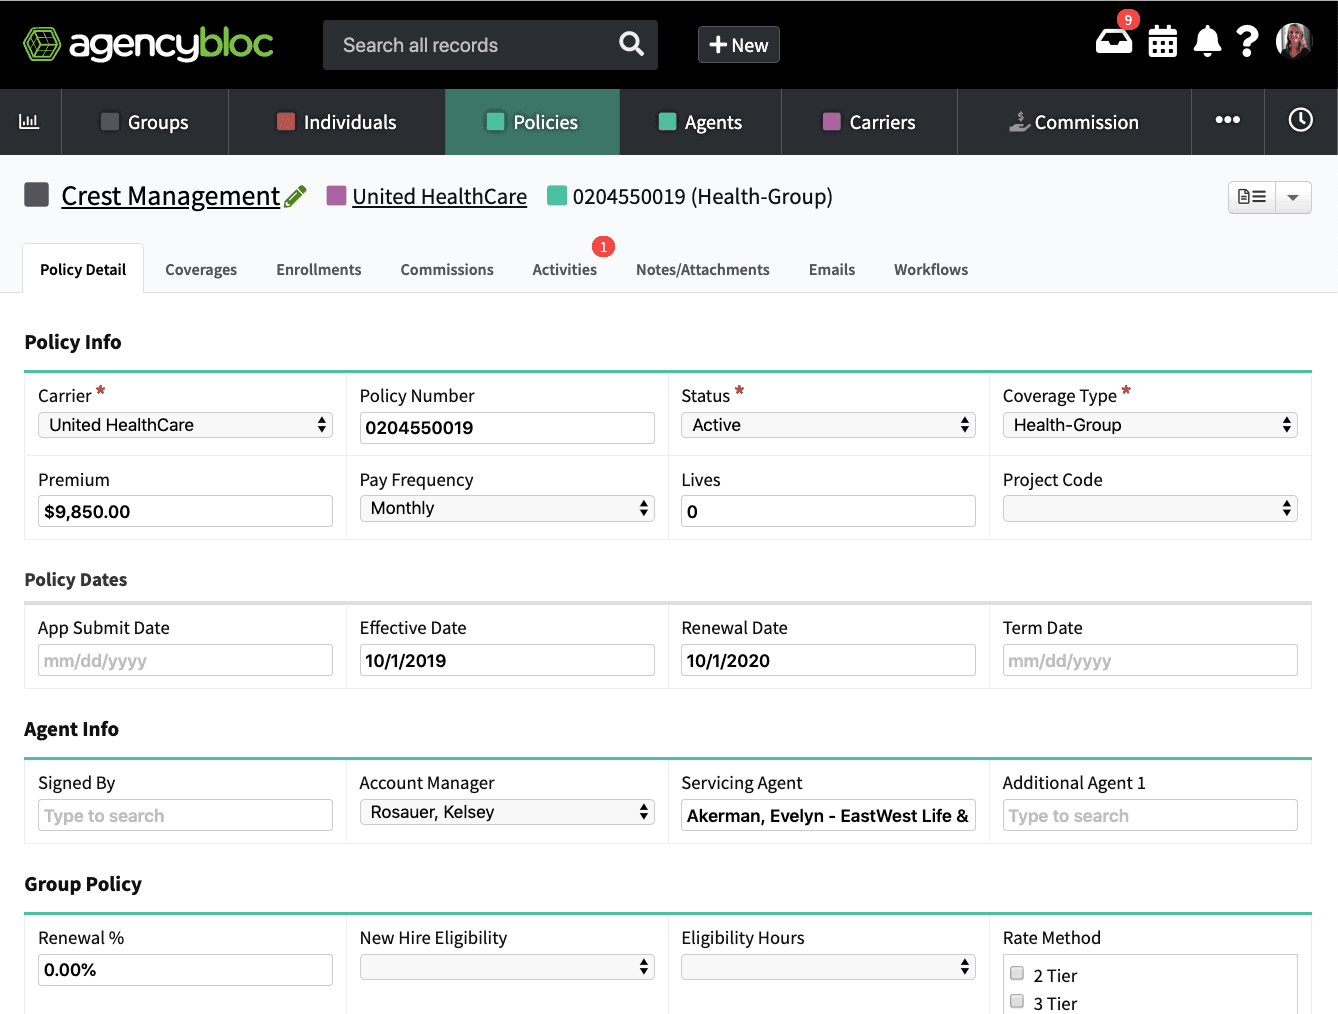Open recent history clock icon
Viewport: 1338px width, 1014px height.
point(1300,121)
